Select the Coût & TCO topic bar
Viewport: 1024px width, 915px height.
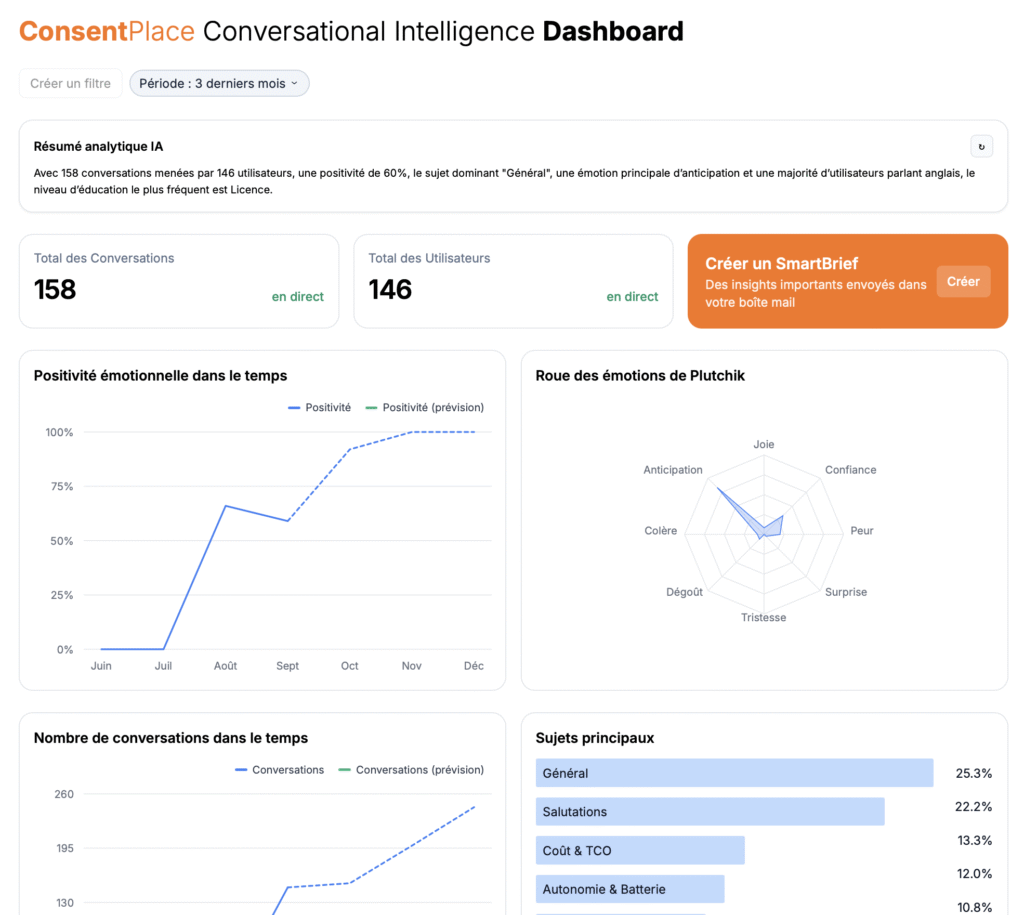pos(640,850)
